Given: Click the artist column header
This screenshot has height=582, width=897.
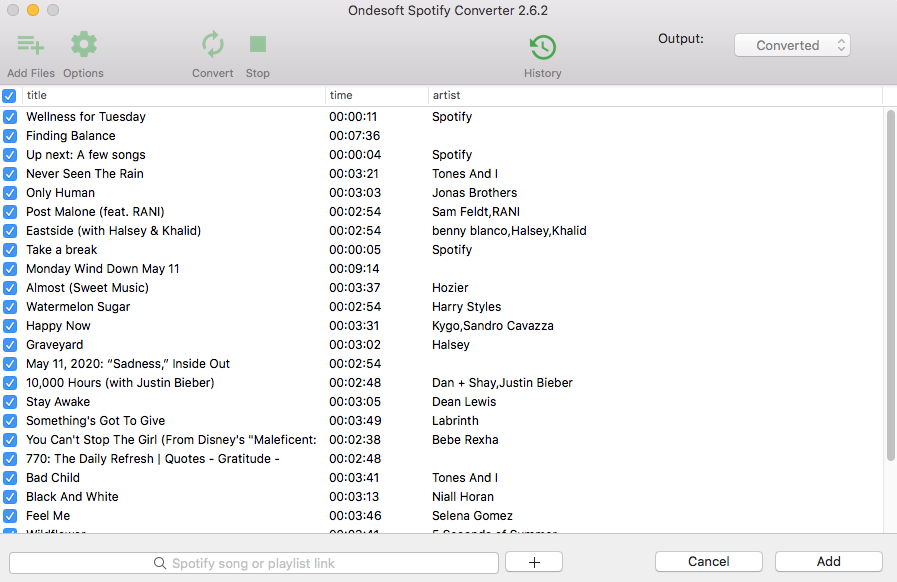Looking at the screenshot, I should coord(655,95).
